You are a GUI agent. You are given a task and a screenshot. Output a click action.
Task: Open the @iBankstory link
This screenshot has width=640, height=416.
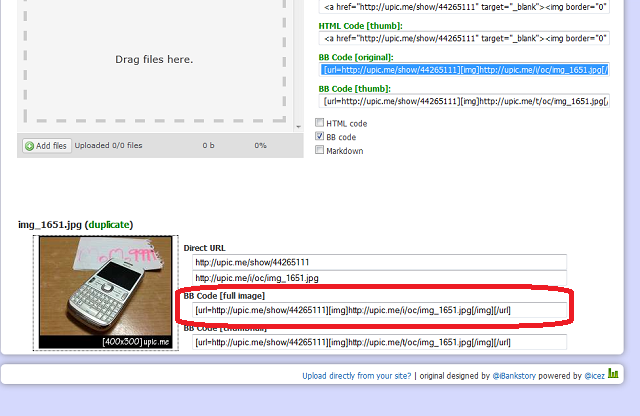pyautogui.click(x=514, y=376)
